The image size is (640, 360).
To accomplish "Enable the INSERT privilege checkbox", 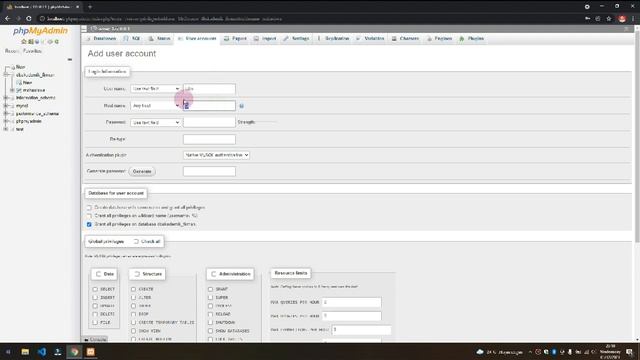I will 95,298.
